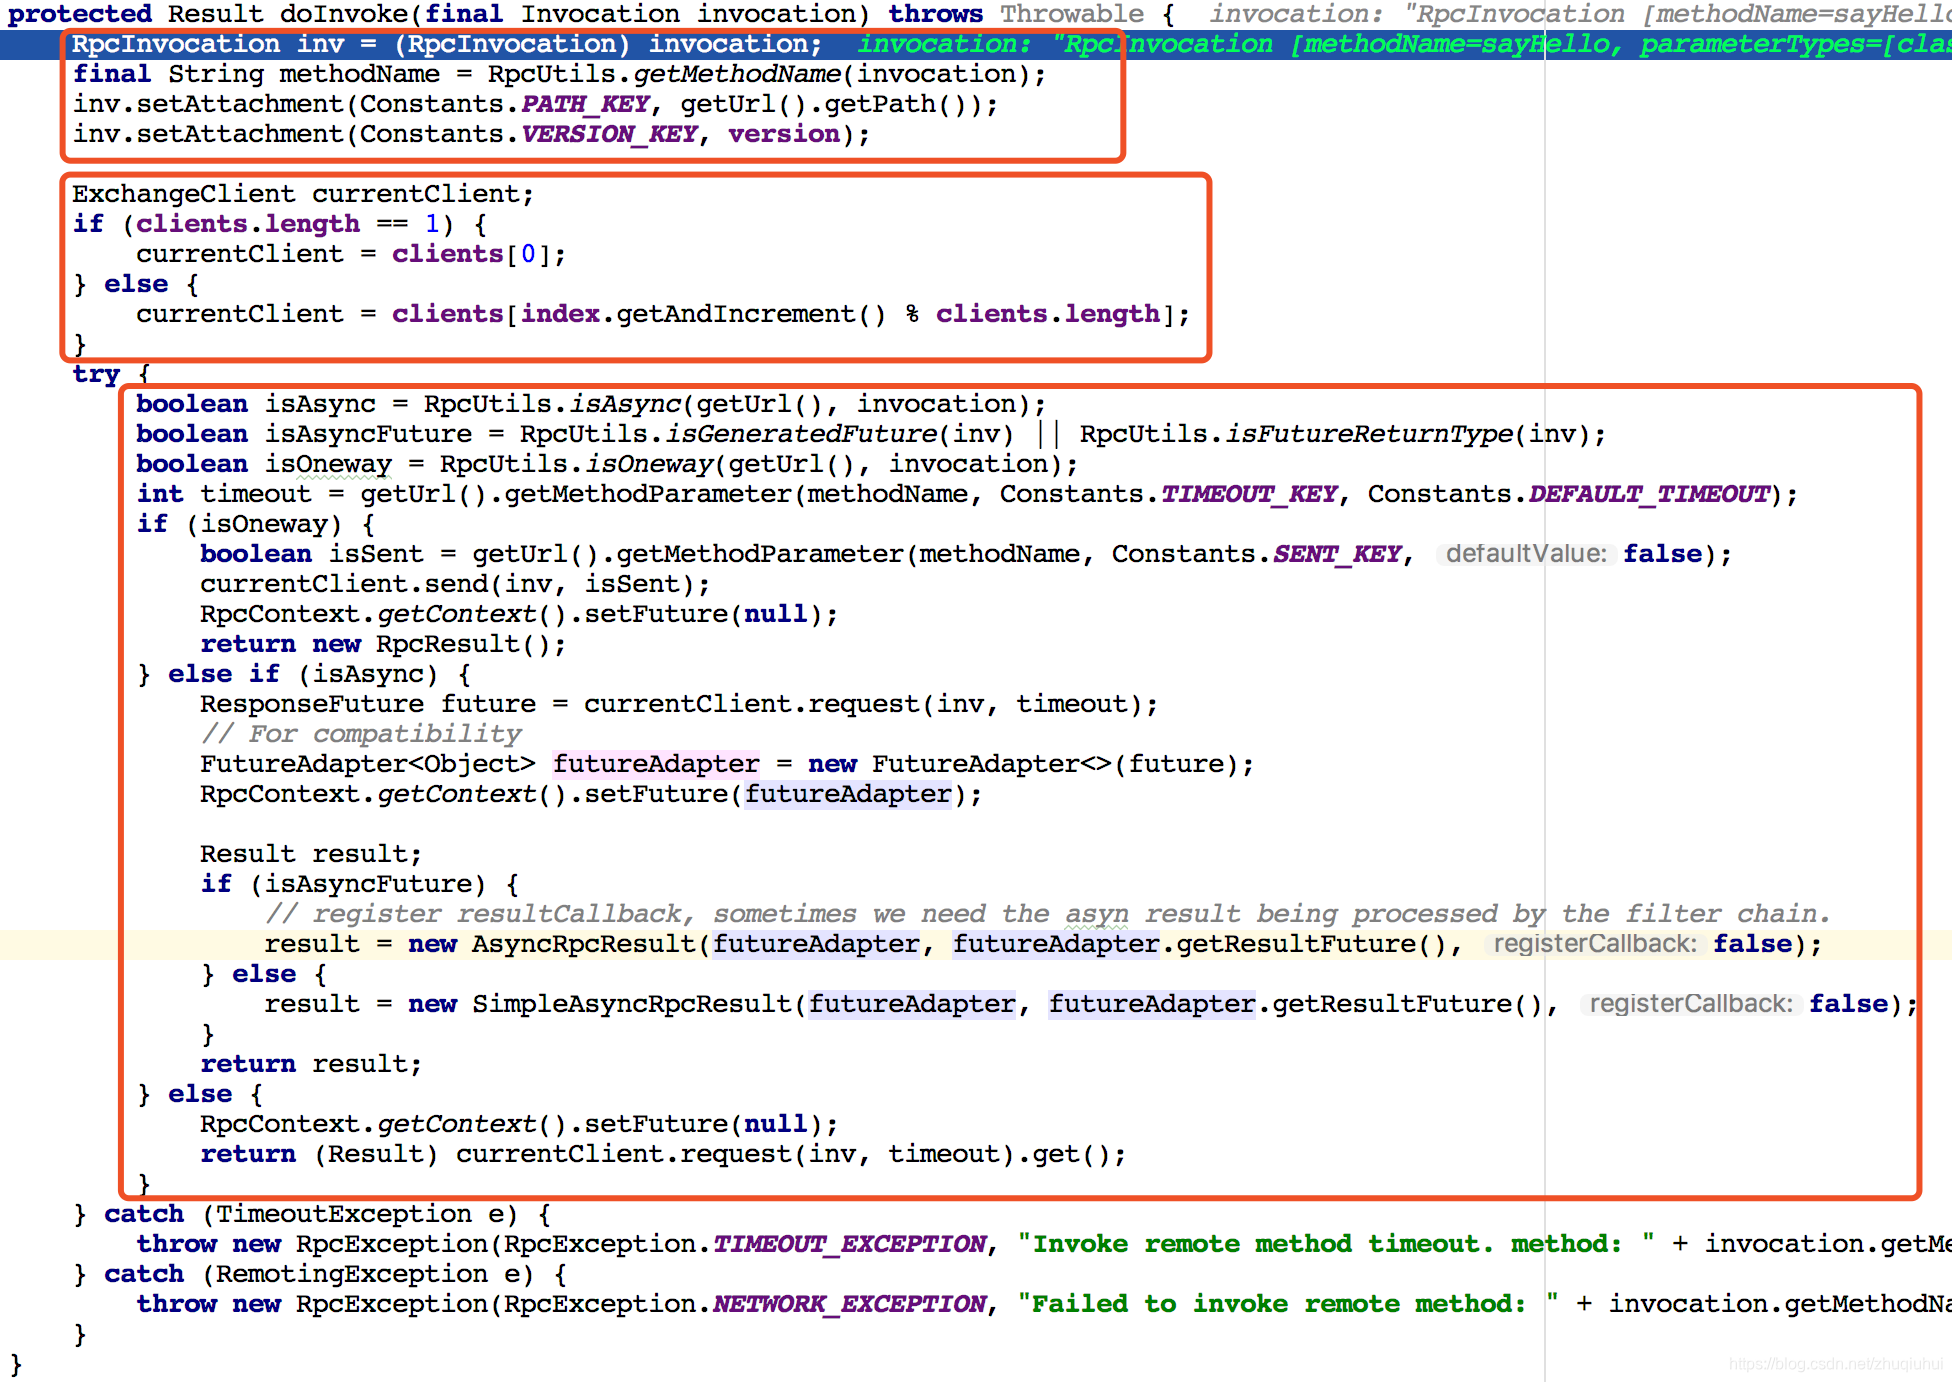Click 'return new RpcResult();' statement
Viewport: 1952px width, 1382px height.
(x=383, y=644)
